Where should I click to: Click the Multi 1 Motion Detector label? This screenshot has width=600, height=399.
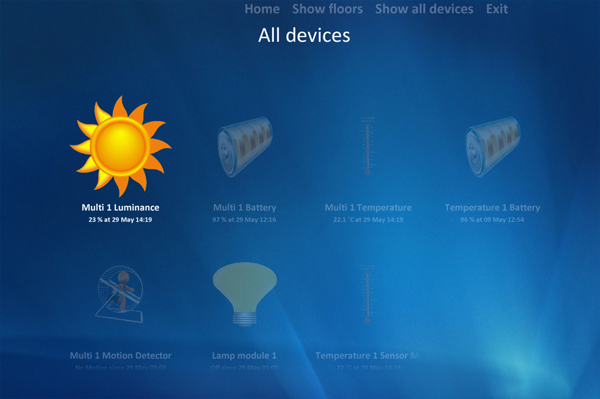pos(121,355)
